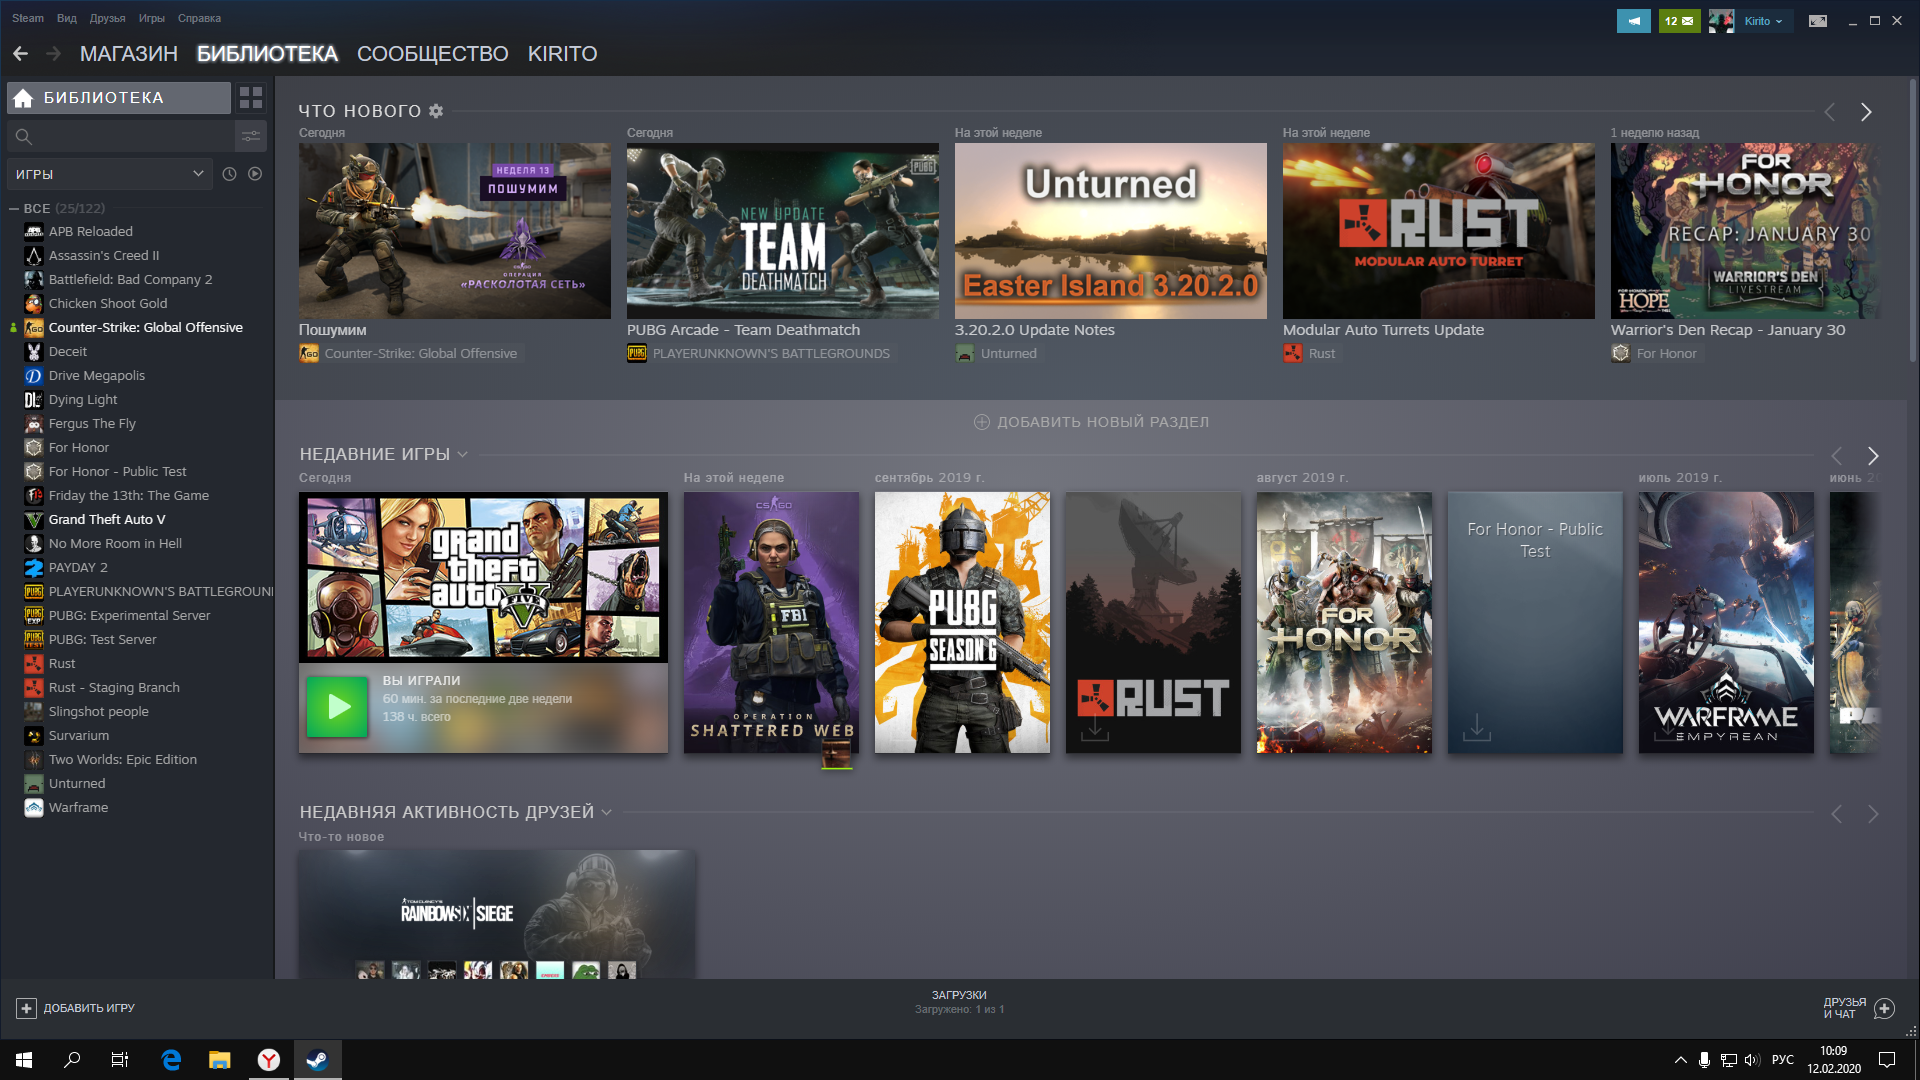
Task: Go to the МАГАЗИН tab
Action: point(129,54)
